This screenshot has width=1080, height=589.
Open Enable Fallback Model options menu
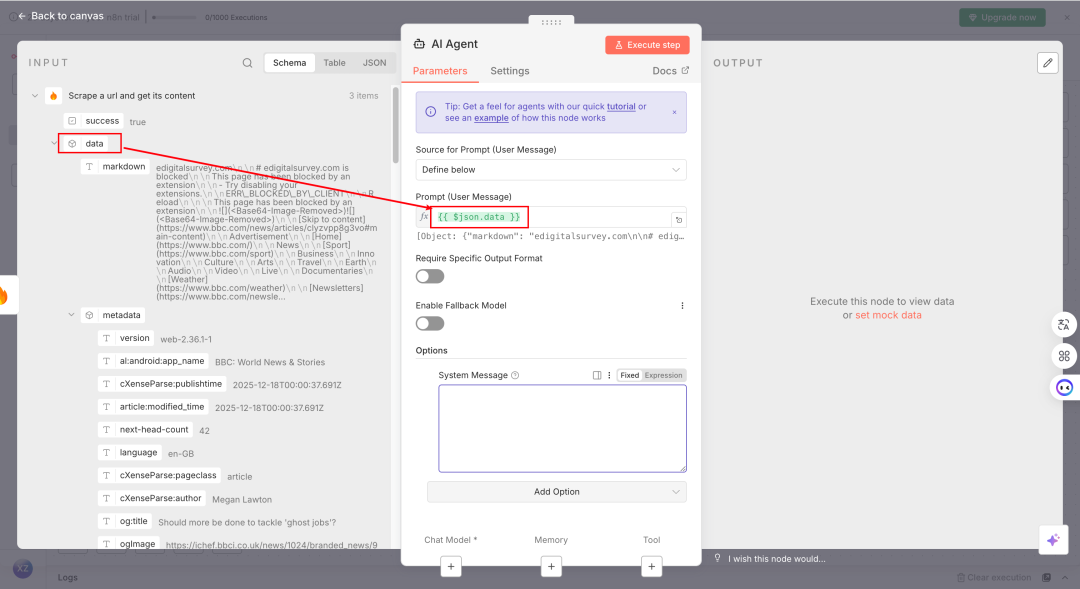(x=682, y=306)
